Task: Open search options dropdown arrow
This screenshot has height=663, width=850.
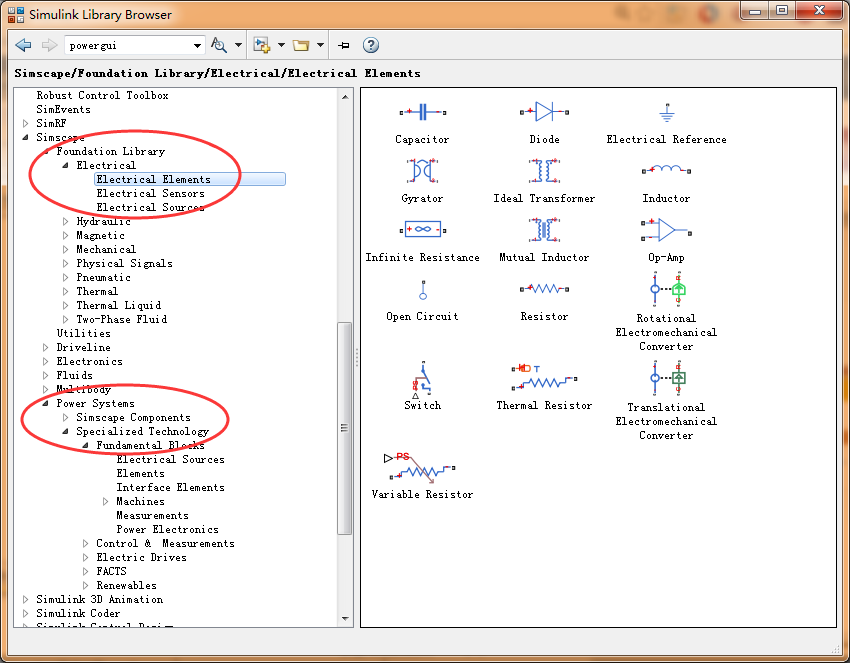Action: [x=238, y=45]
